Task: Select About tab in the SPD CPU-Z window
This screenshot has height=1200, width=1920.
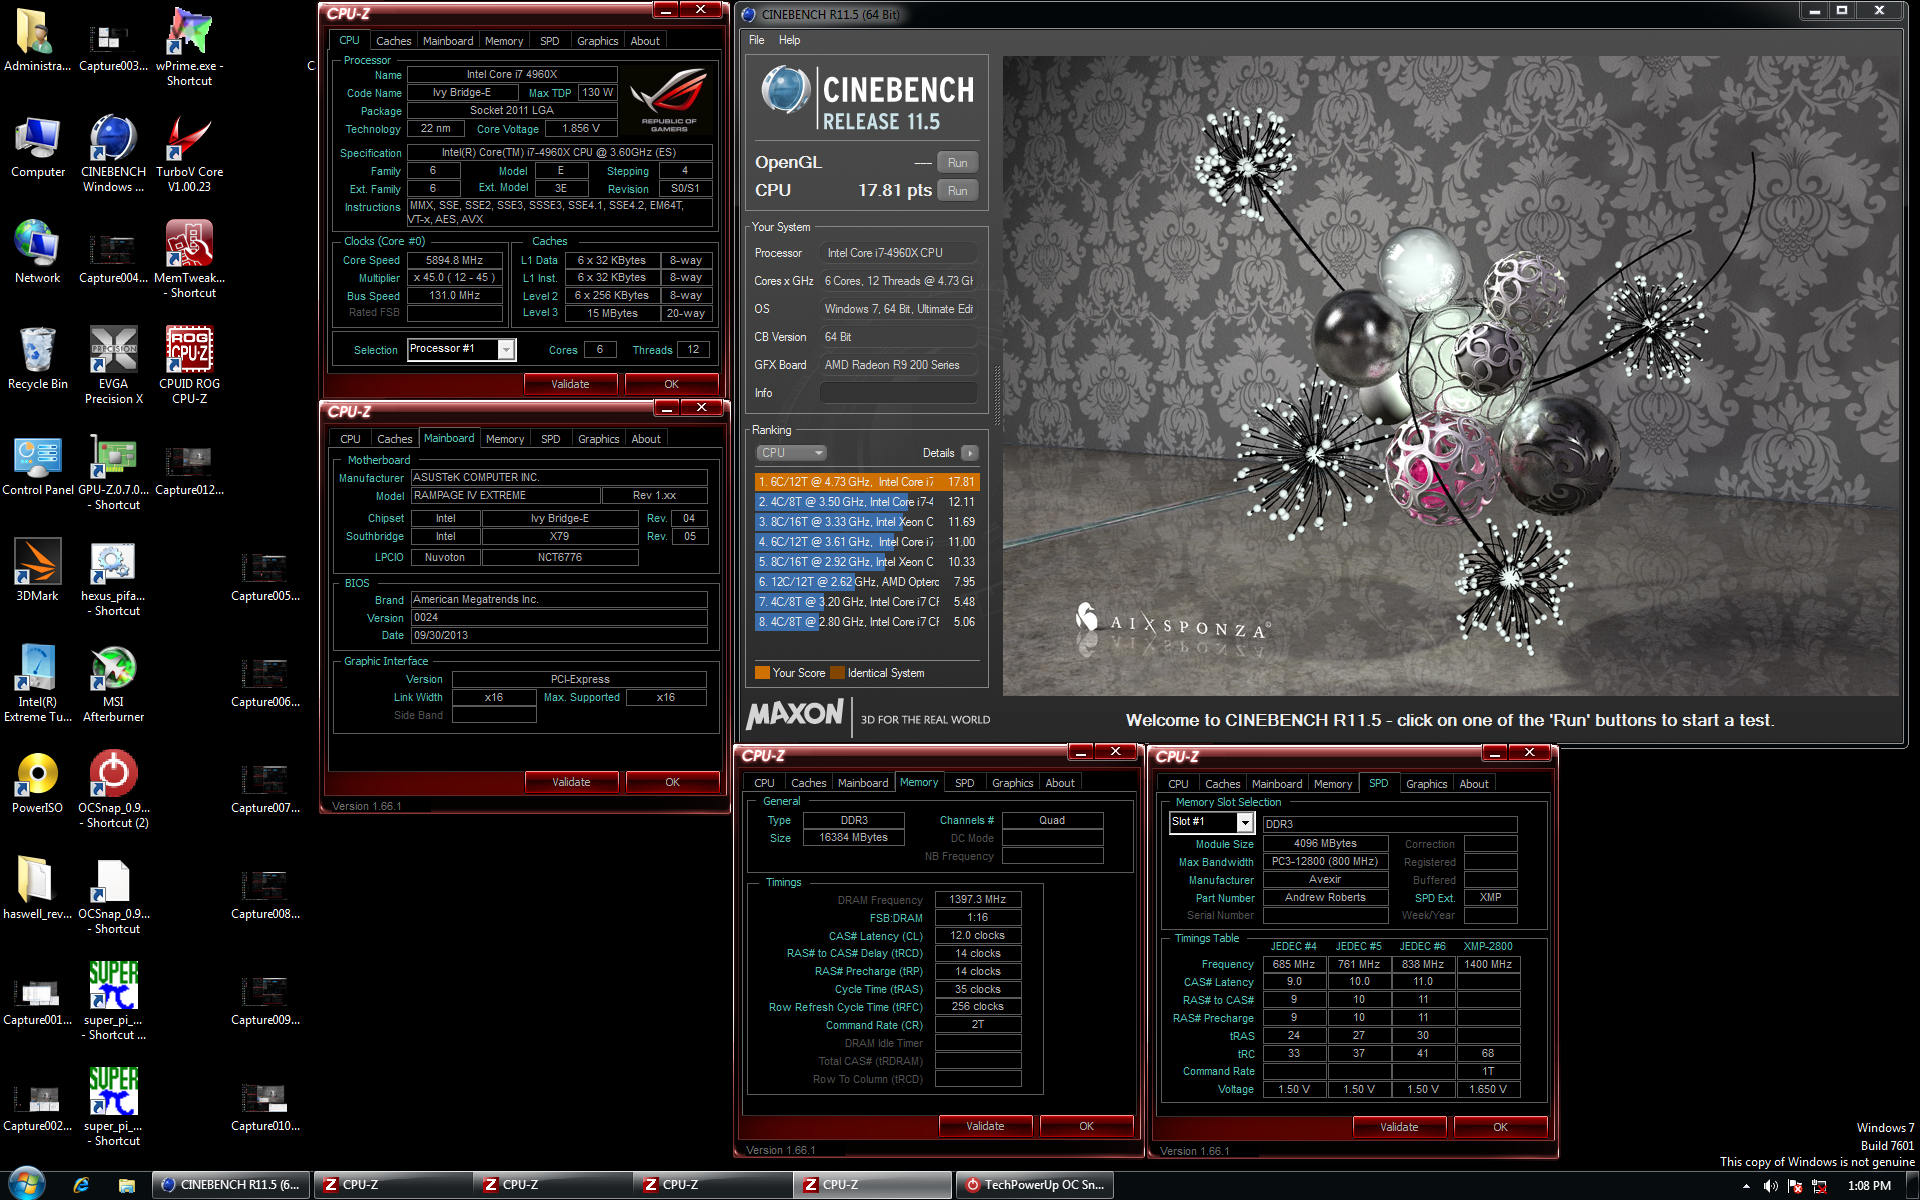Action: (x=1473, y=784)
